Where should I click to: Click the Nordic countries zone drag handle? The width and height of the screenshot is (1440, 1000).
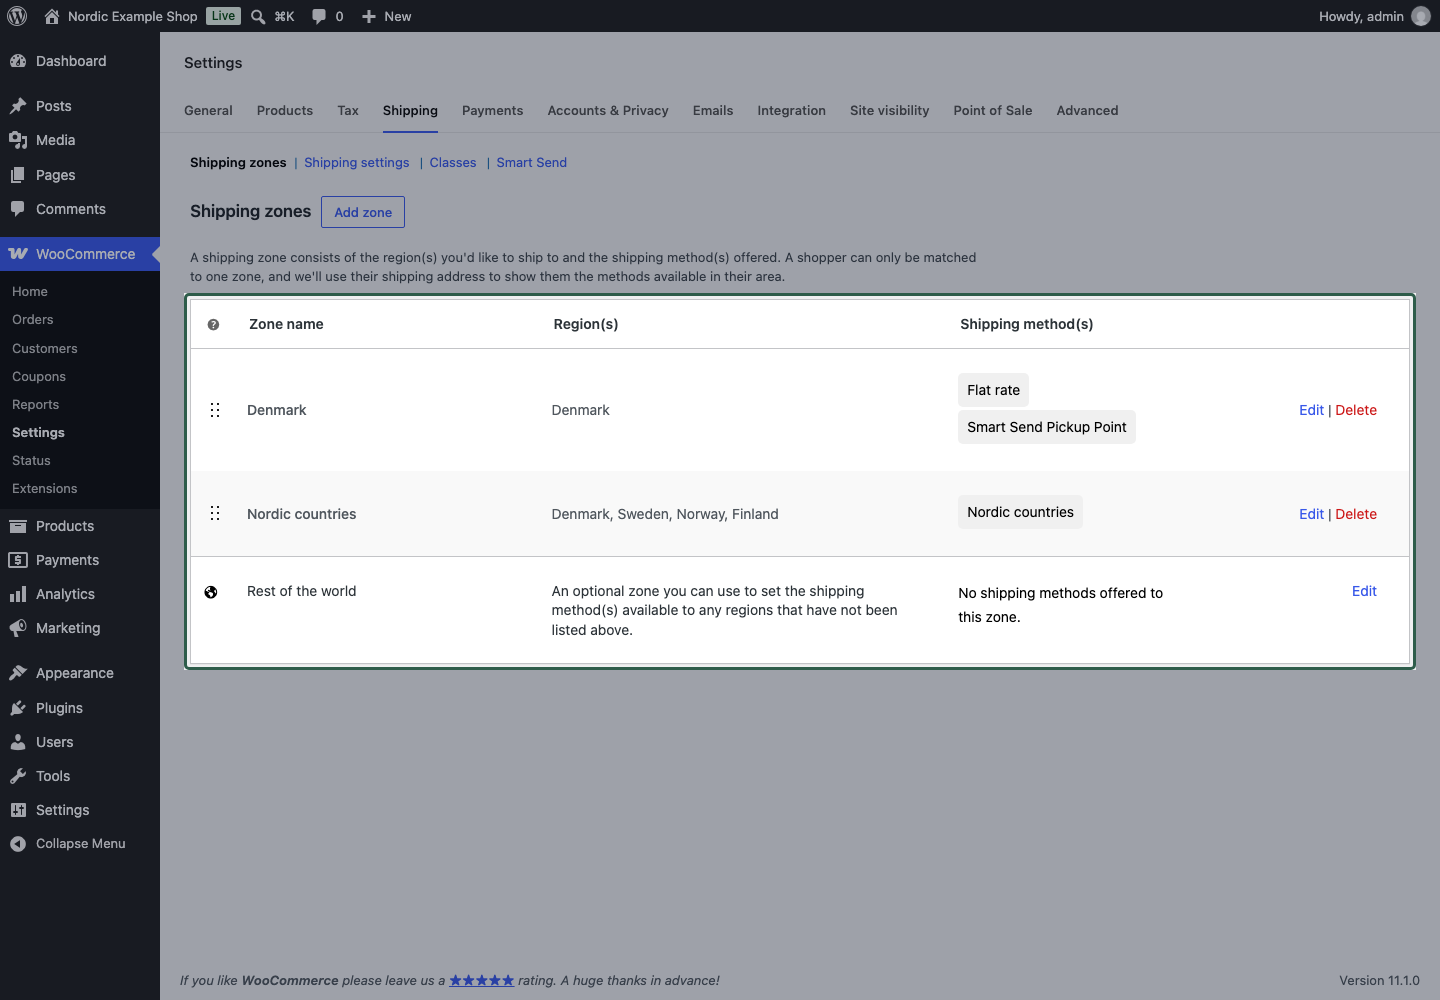(215, 514)
